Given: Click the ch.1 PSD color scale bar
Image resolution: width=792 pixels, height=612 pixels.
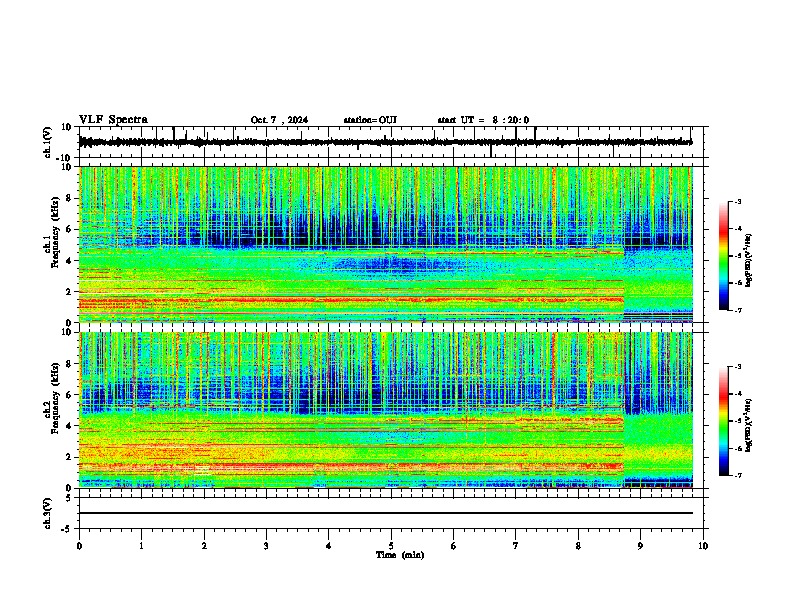Looking at the screenshot, I should [723, 256].
